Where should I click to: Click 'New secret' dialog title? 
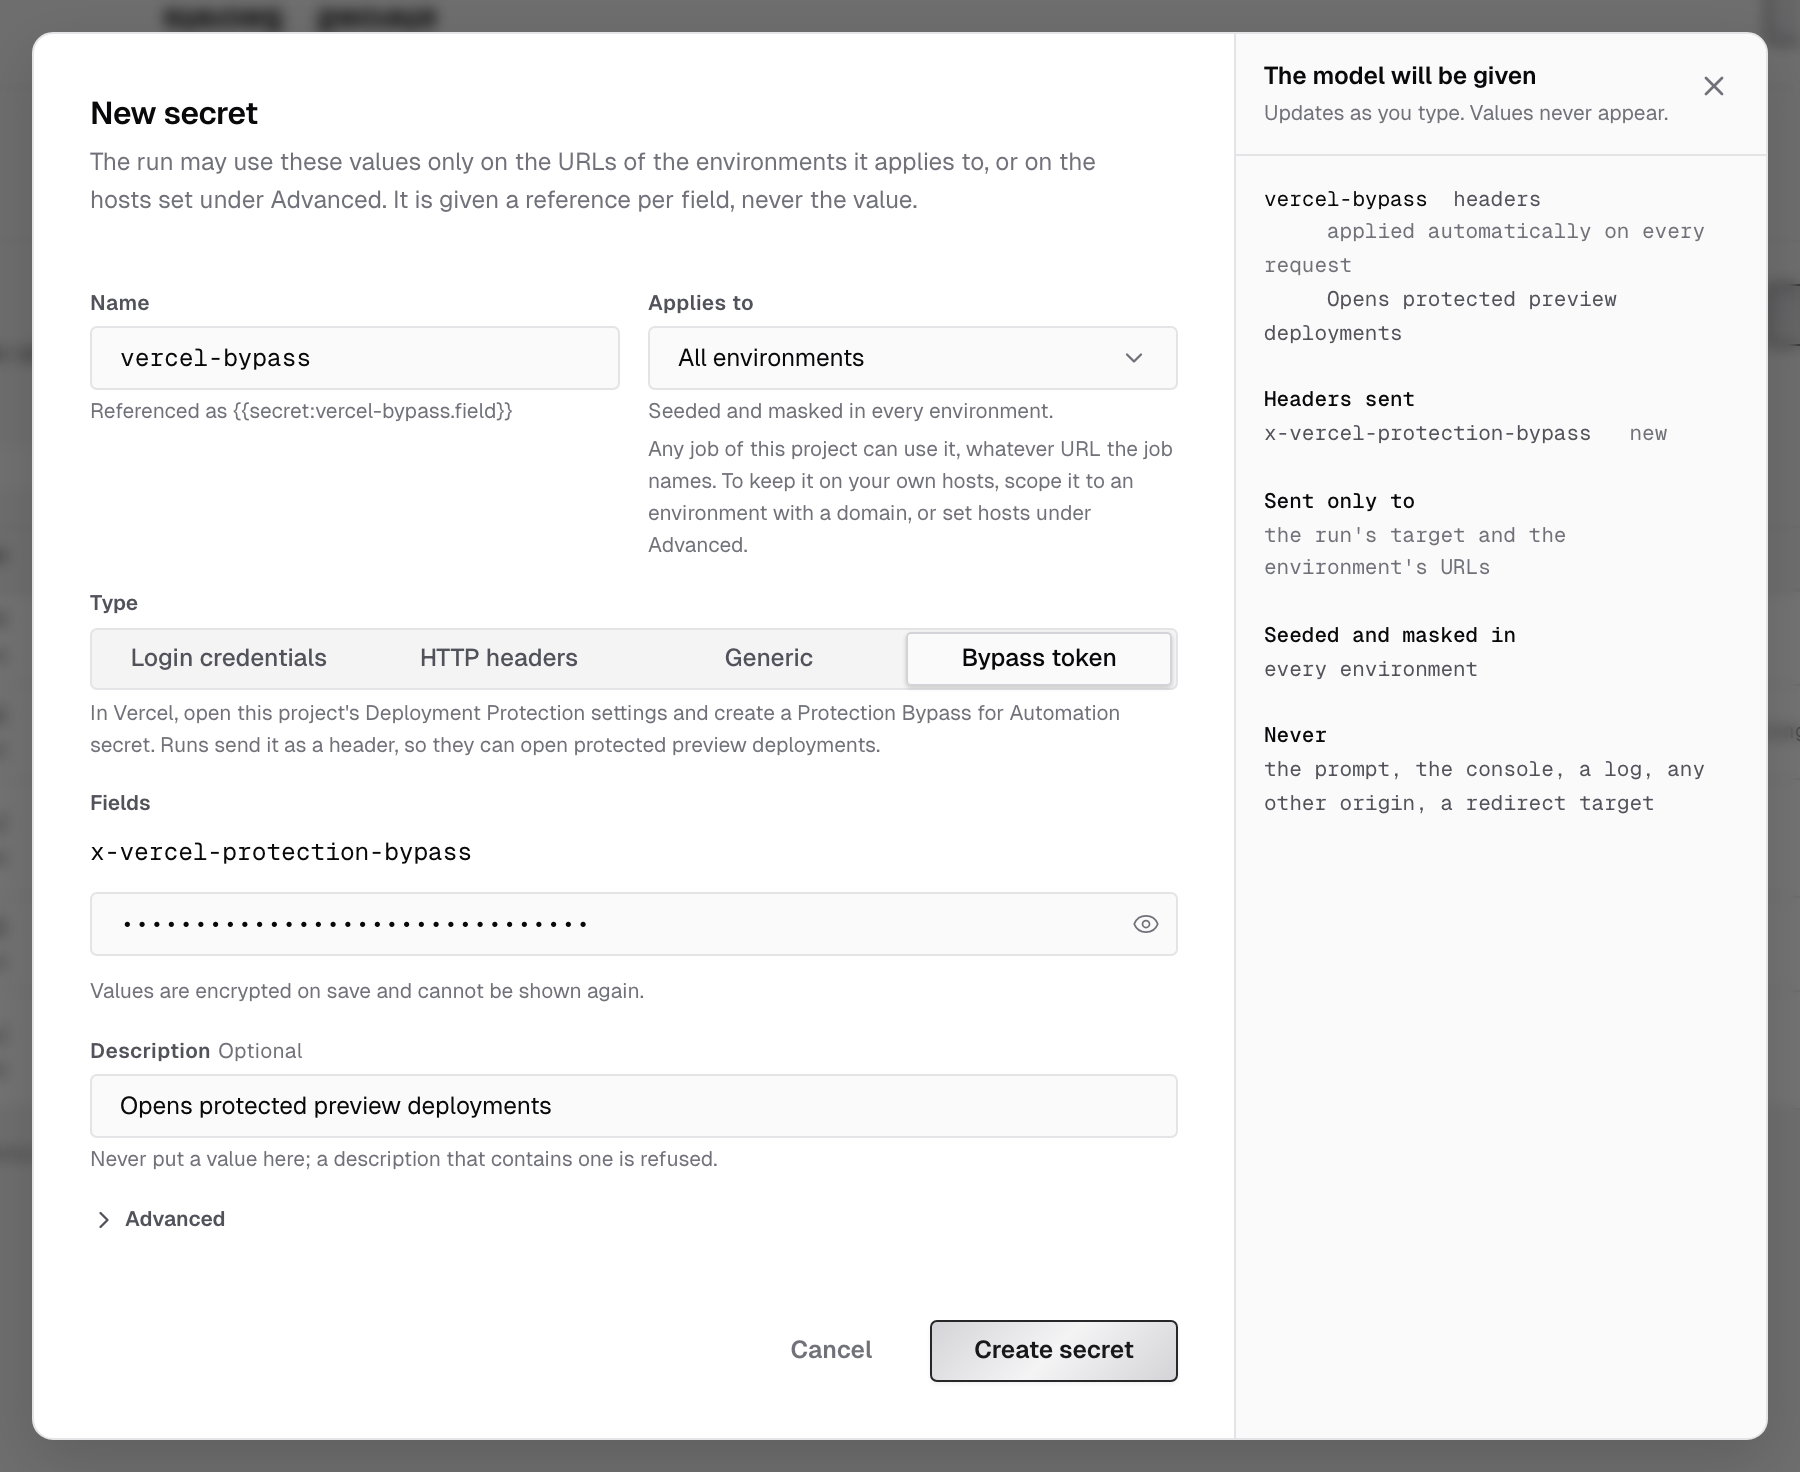174,113
